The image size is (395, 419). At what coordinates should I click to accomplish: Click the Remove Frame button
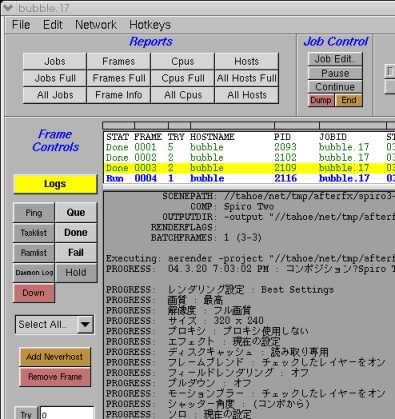click(x=55, y=377)
